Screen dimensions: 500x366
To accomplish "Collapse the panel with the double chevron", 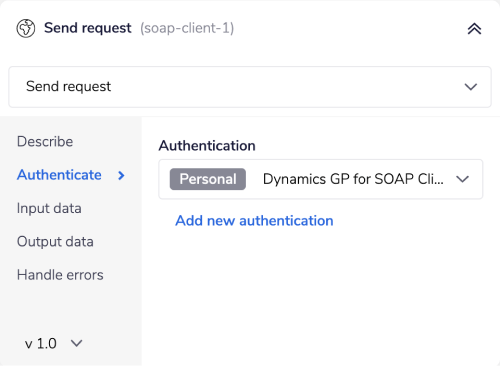I will coord(474,29).
